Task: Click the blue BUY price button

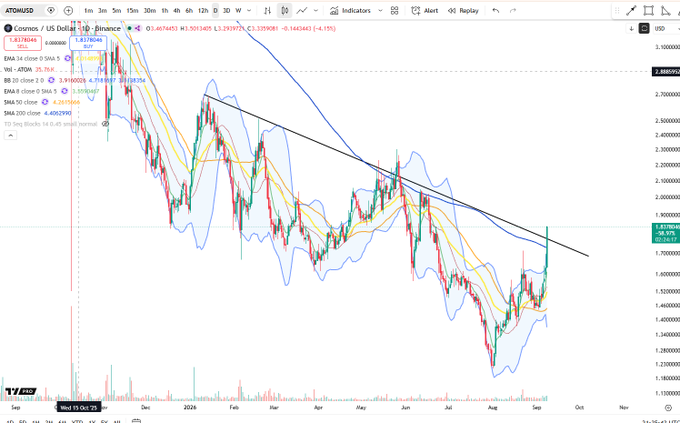Action: tap(88, 43)
